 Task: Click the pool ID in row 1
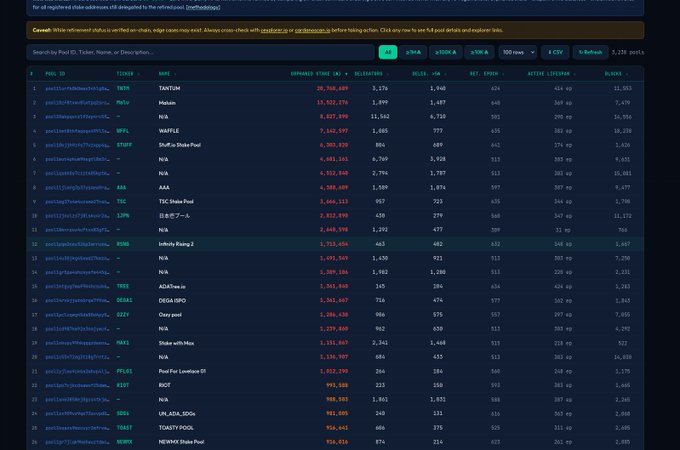77,88
